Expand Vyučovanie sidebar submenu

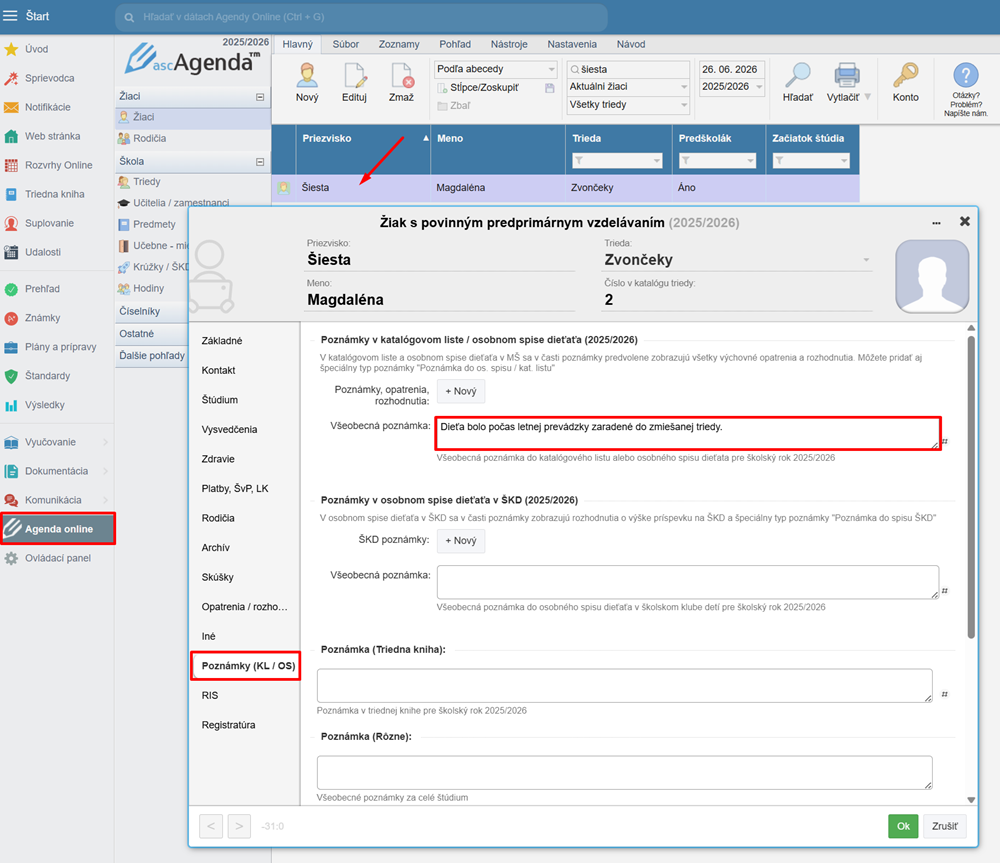tap(106, 442)
